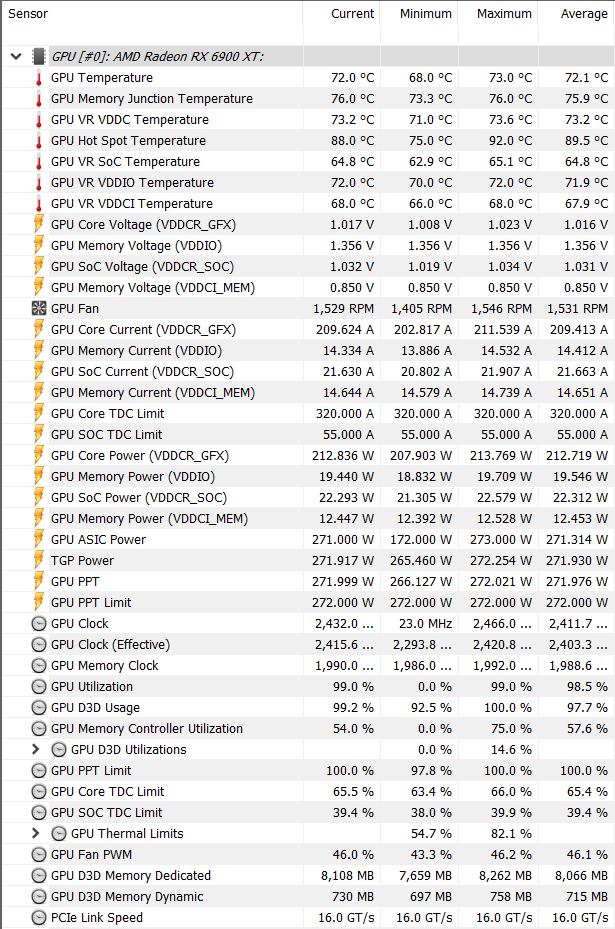The image size is (615, 929).
Task: Click clock icon for GPU Clock
Action: click(39, 624)
